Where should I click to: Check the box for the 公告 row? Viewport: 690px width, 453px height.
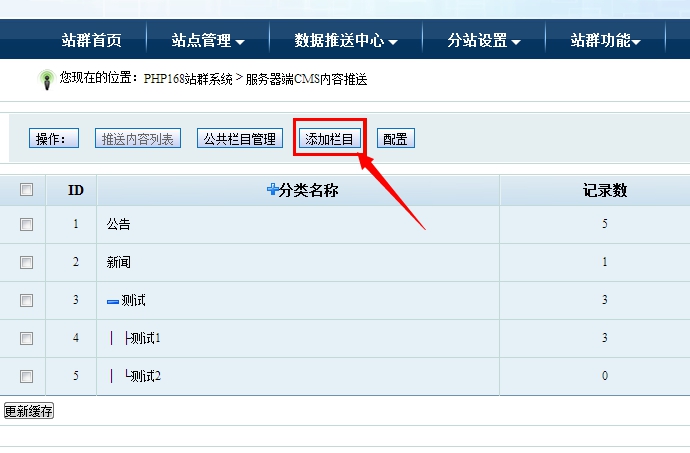pyautogui.click(x=26, y=224)
